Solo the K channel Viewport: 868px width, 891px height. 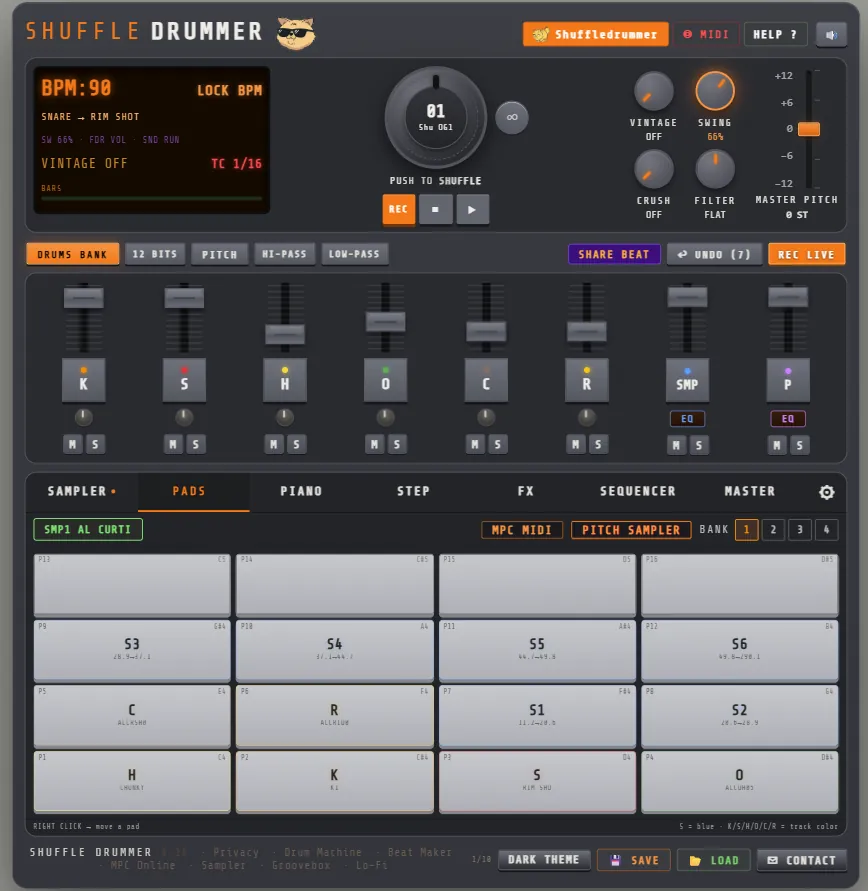point(95,444)
